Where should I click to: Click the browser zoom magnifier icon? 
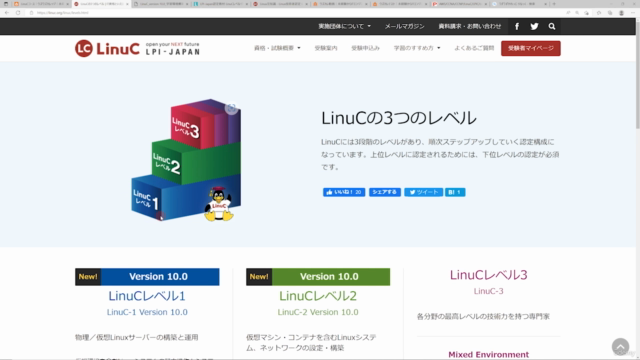577,13
